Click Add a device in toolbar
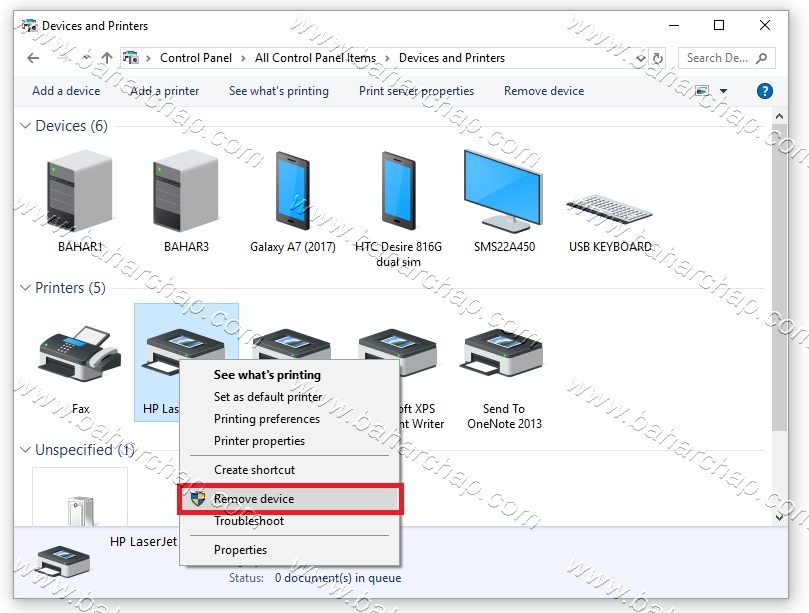The height and width of the screenshot is (613, 809). (x=66, y=91)
